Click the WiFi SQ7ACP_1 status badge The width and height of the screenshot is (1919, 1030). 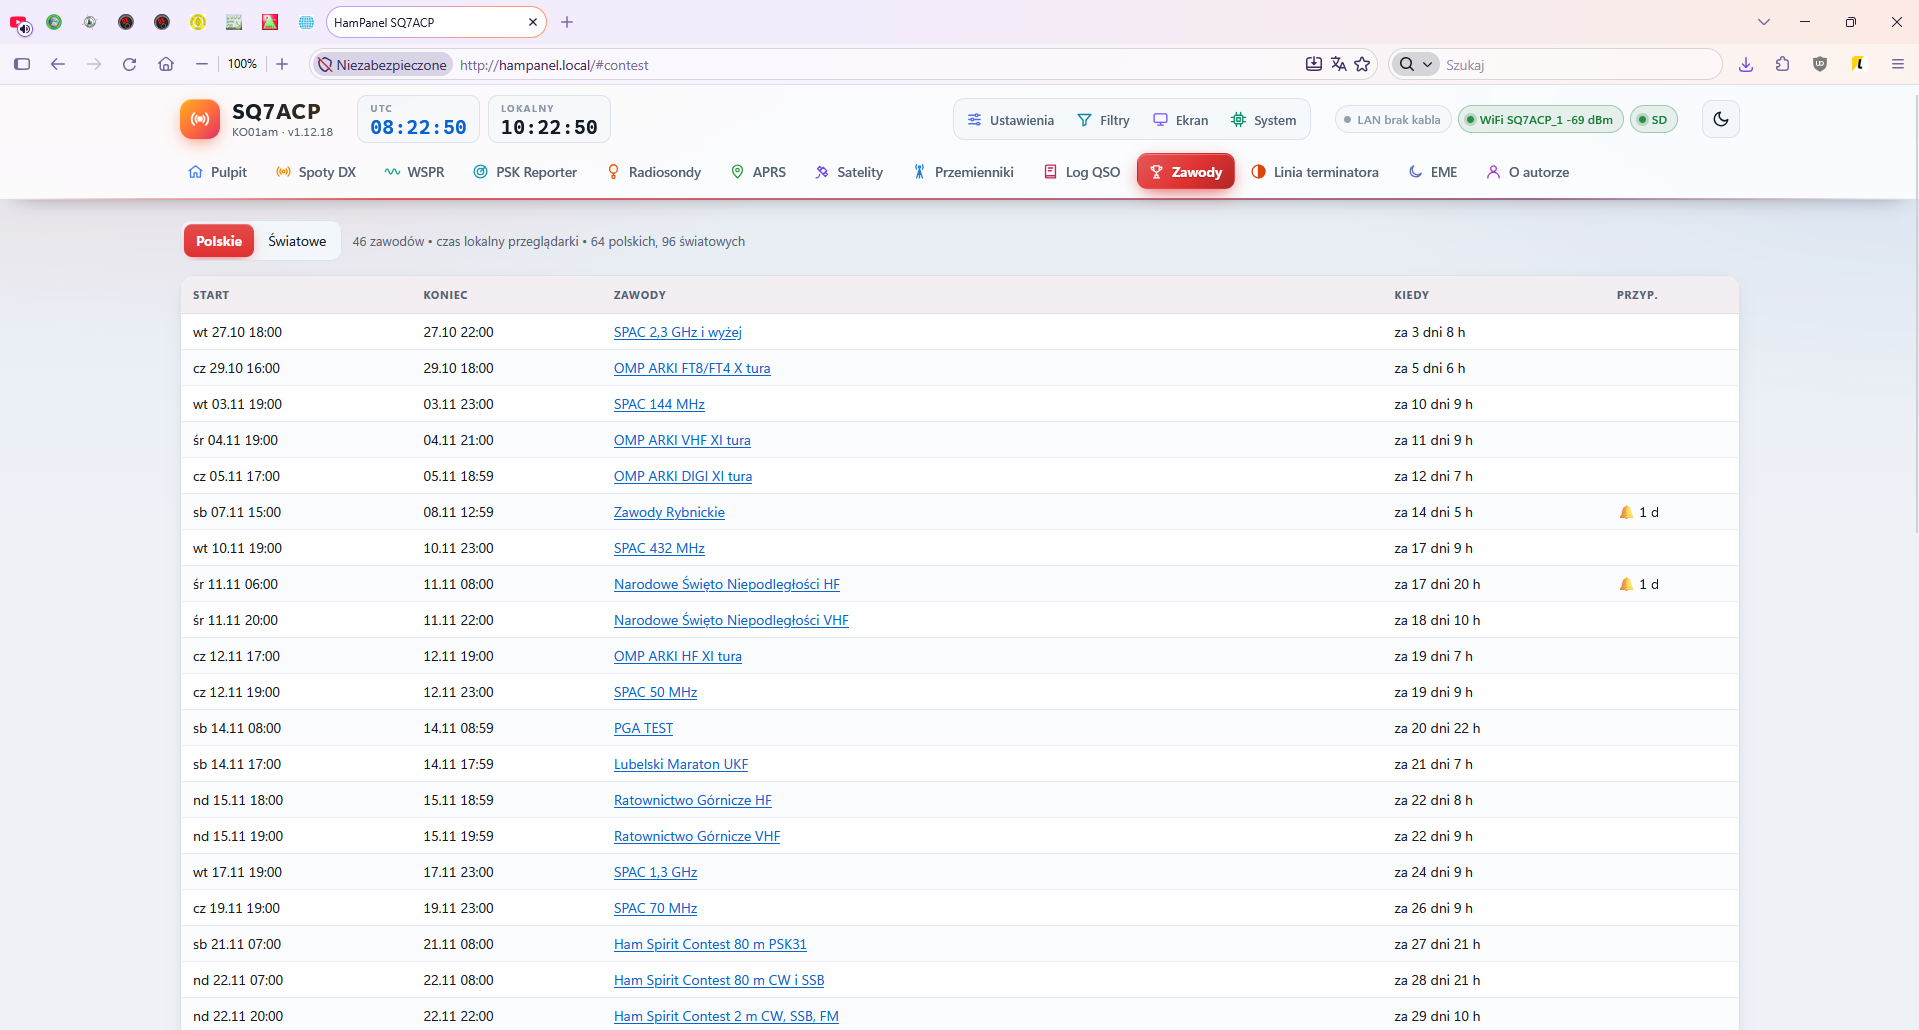[1540, 120]
